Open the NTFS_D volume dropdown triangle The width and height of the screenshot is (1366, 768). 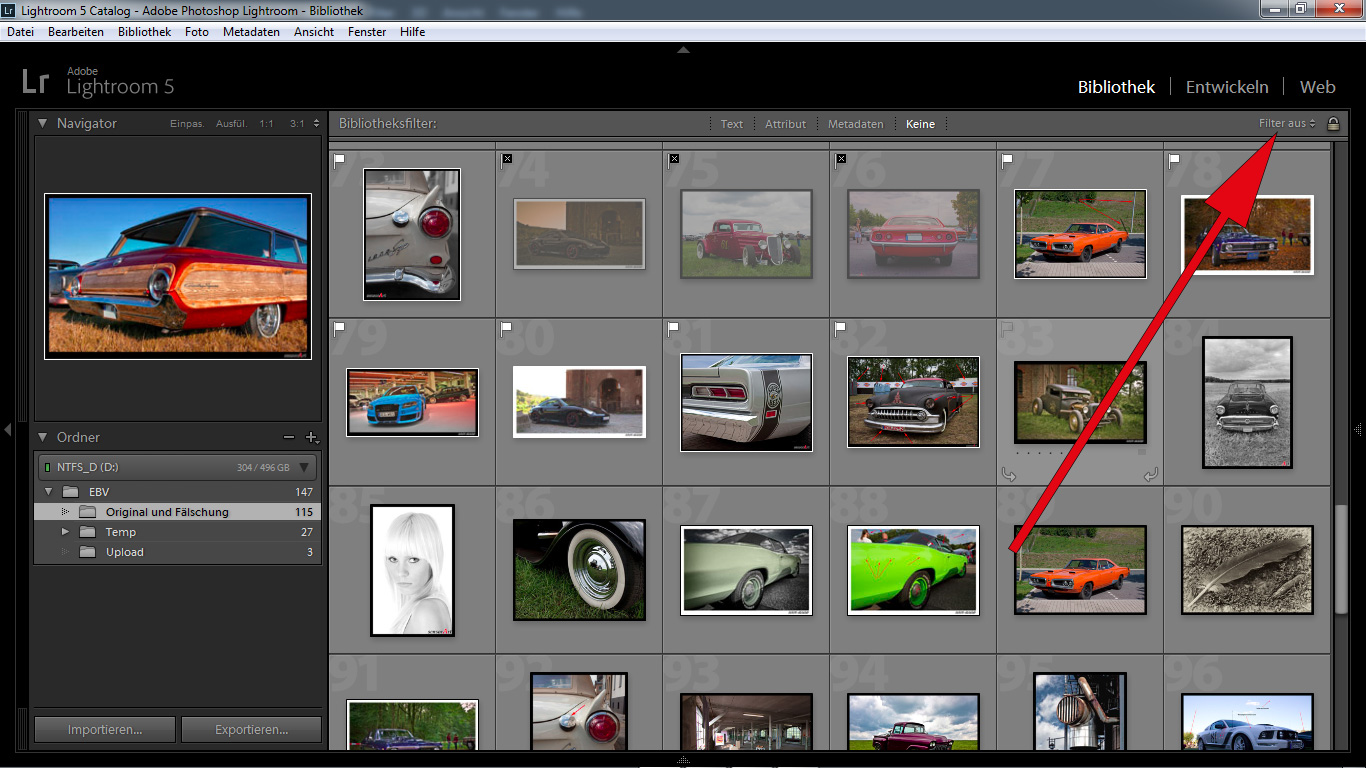[x=305, y=467]
